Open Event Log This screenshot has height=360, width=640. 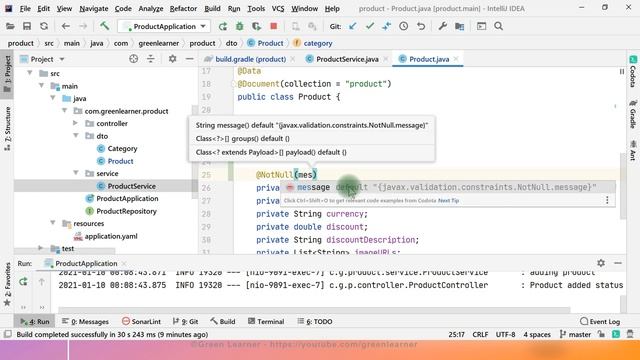(600, 322)
